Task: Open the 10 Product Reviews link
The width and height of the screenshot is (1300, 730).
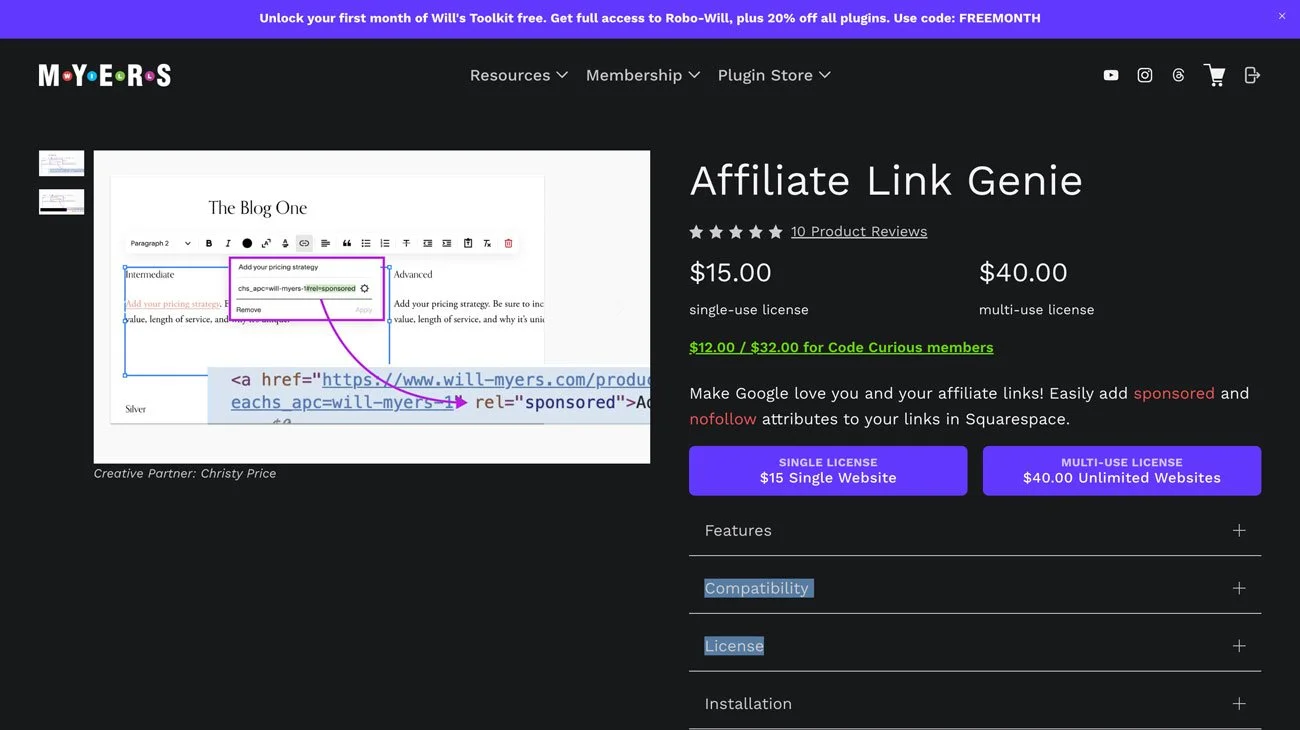Action: click(859, 231)
